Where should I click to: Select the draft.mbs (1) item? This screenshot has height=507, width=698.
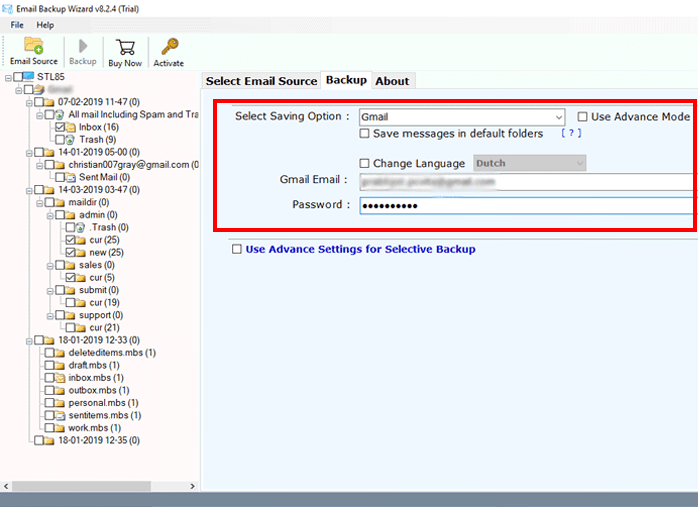[x=94, y=365]
